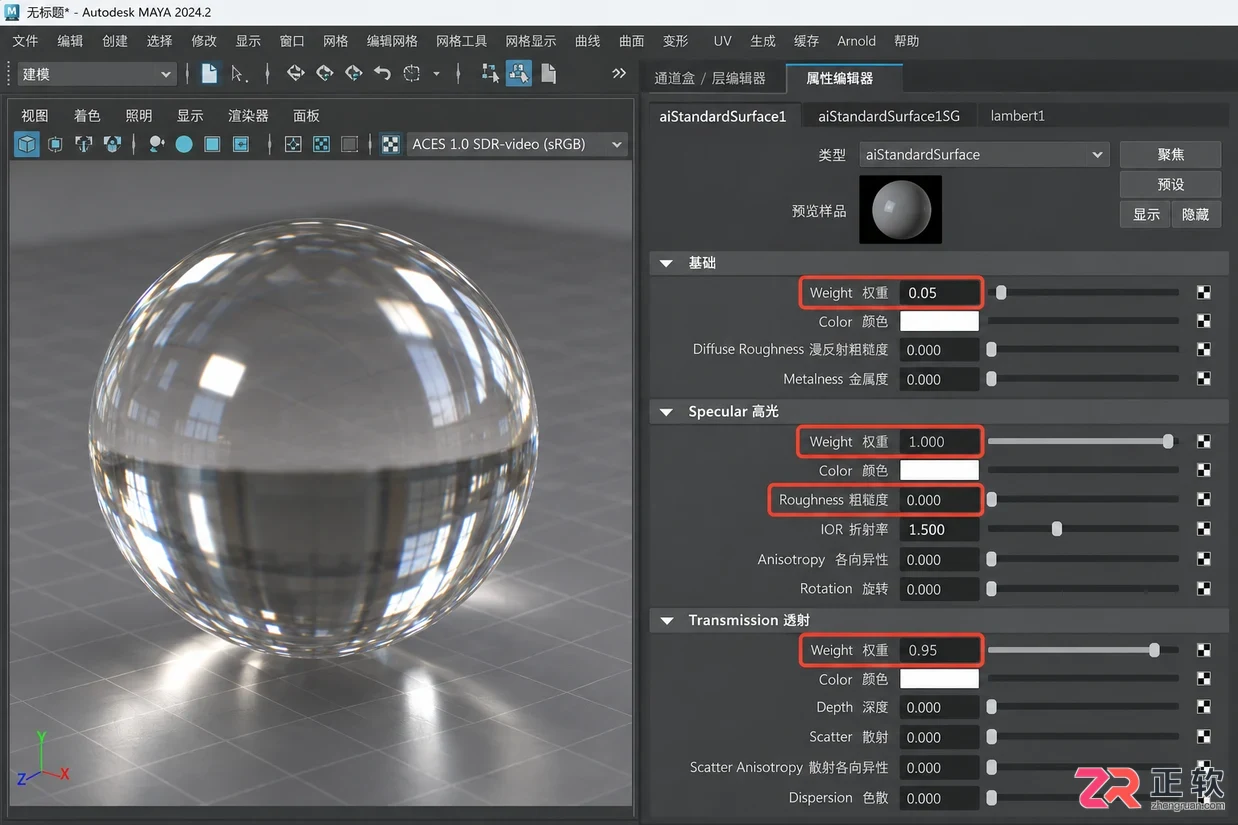Click the 显示 button
The width and height of the screenshot is (1238, 825).
[1146, 214]
